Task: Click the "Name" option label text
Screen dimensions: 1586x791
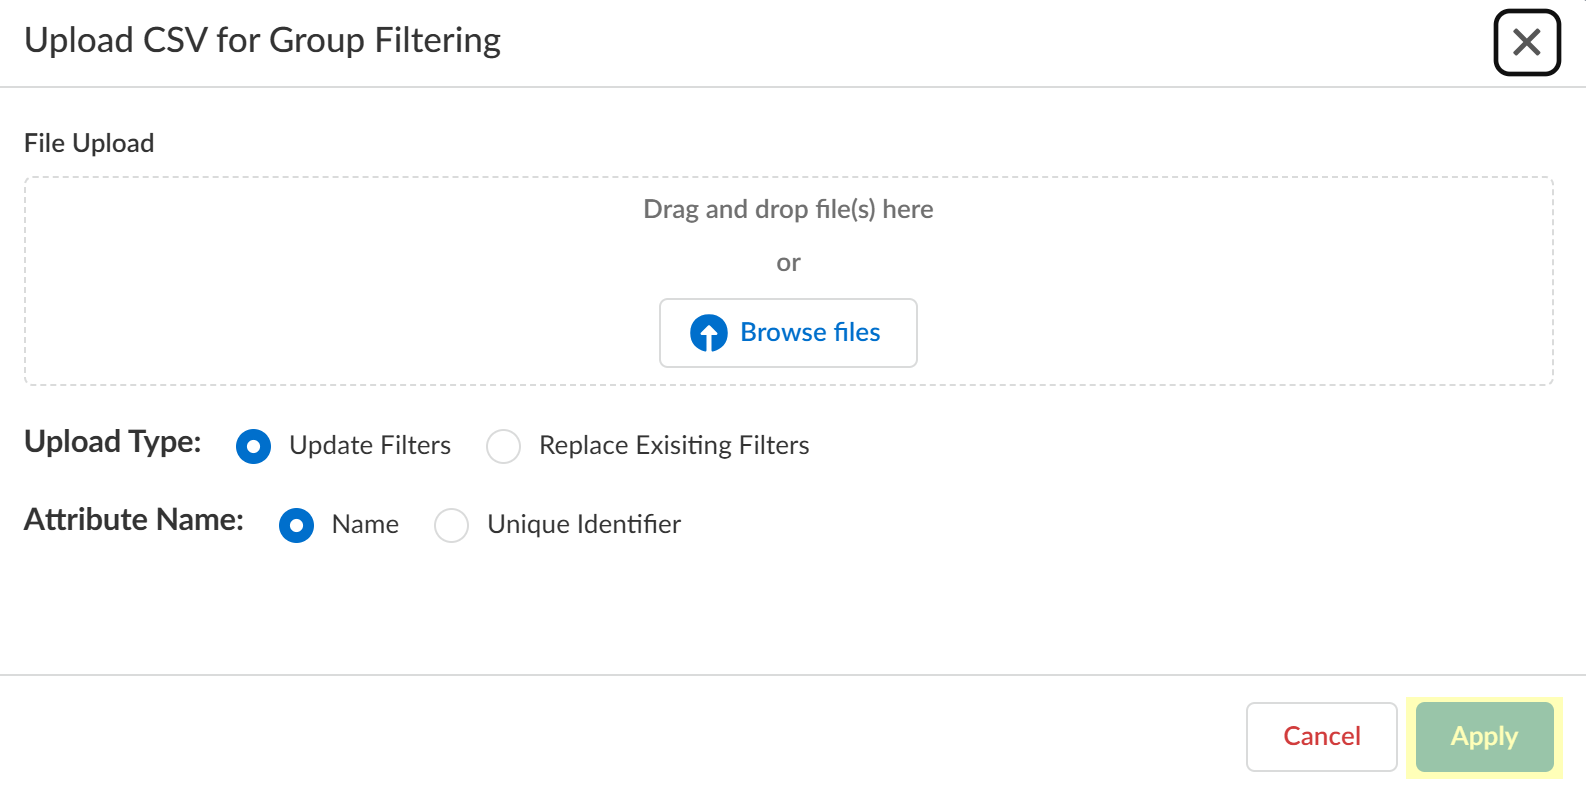Action: 365,524
